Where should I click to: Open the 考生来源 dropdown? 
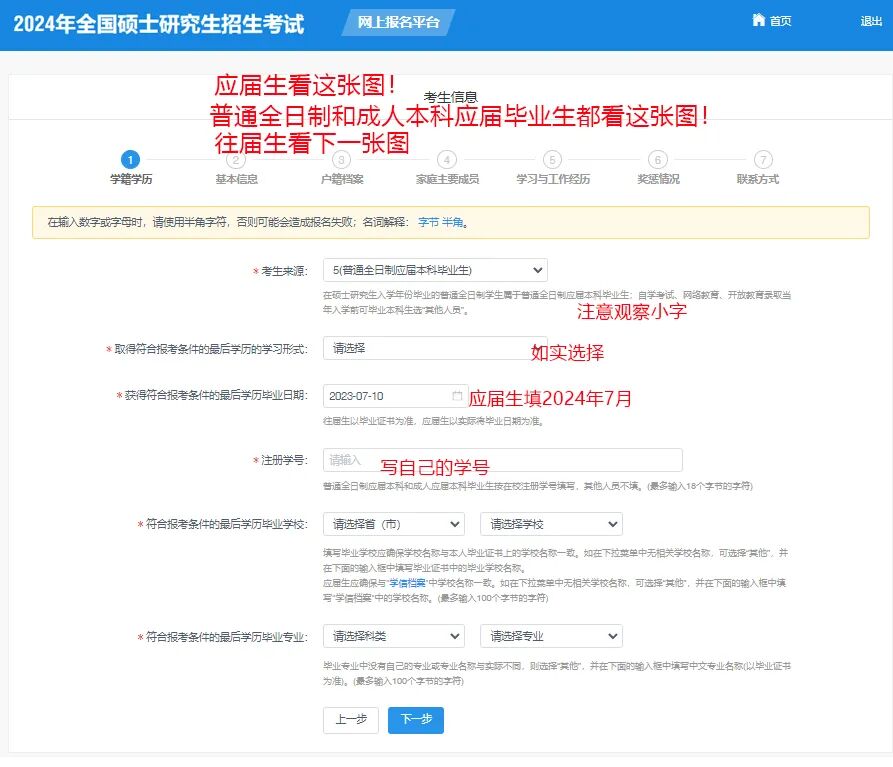[435, 270]
